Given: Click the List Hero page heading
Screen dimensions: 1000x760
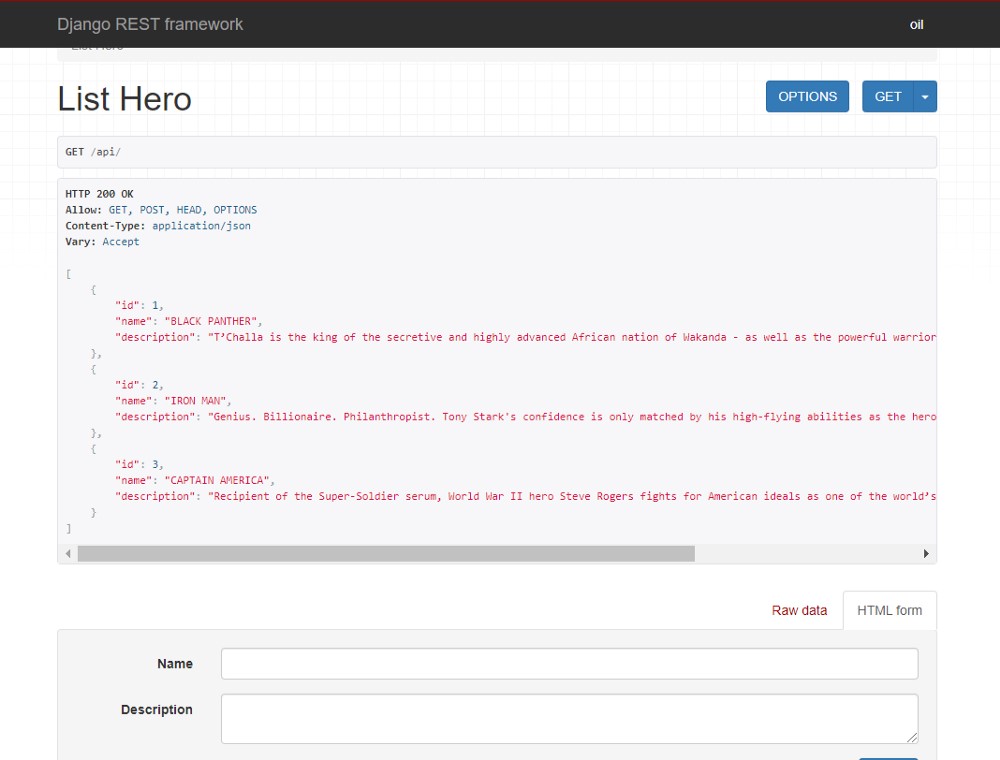Looking at the screenshot, I should (124, 99).
